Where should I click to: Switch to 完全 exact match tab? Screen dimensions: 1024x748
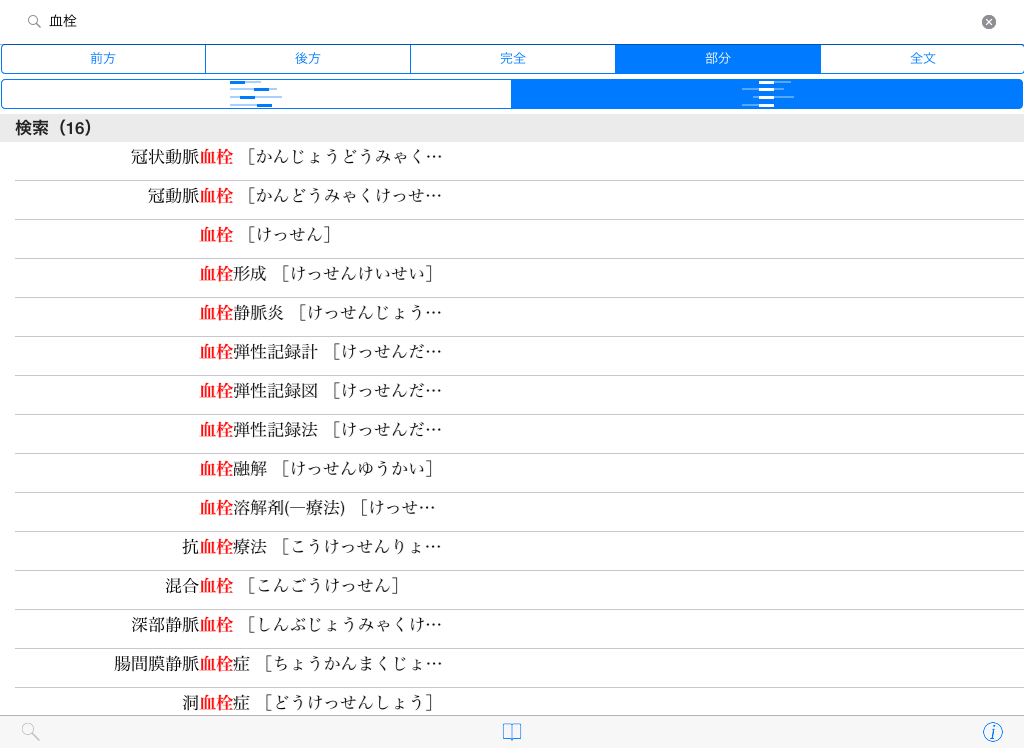tap(513, 59)
